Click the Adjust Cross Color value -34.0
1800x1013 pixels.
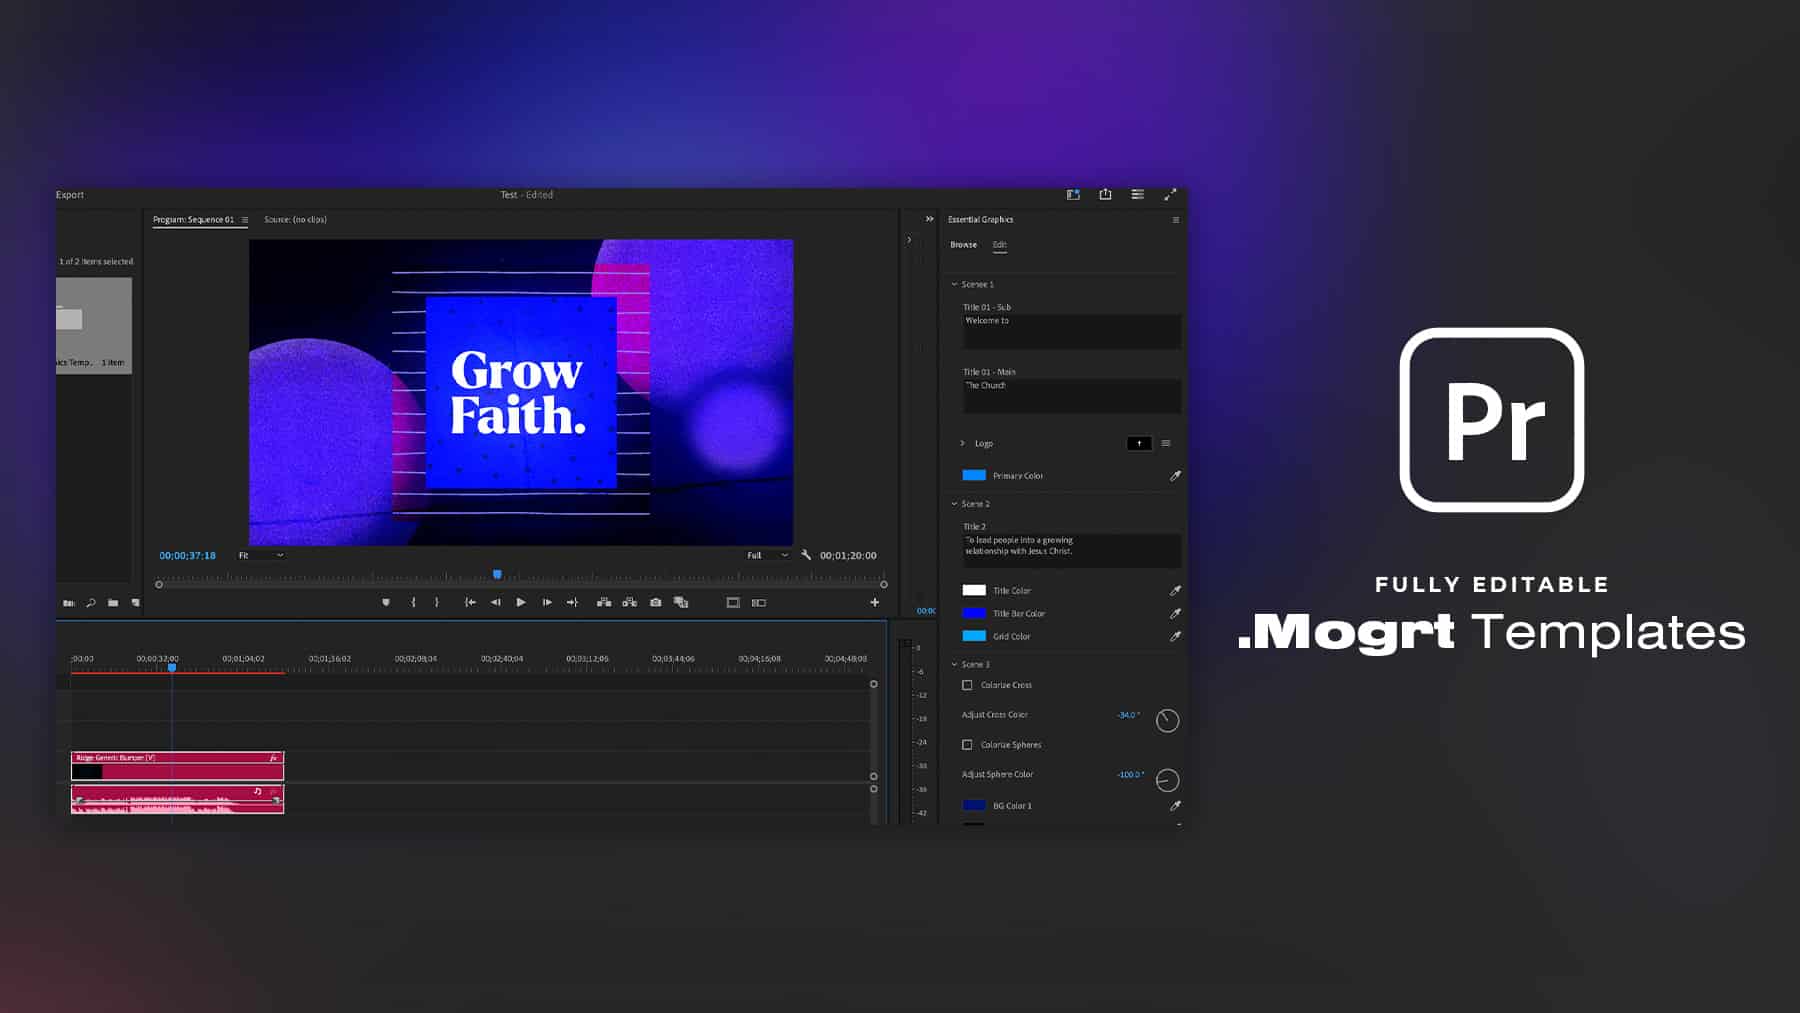[1128, 715]
